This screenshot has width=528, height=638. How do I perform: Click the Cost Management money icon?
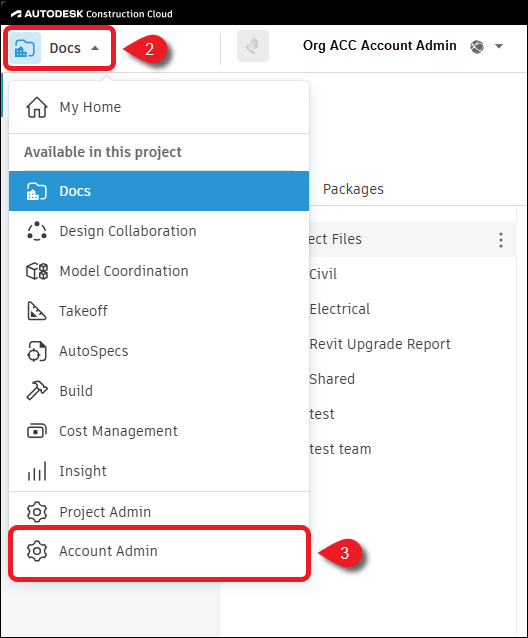[37, 431]
